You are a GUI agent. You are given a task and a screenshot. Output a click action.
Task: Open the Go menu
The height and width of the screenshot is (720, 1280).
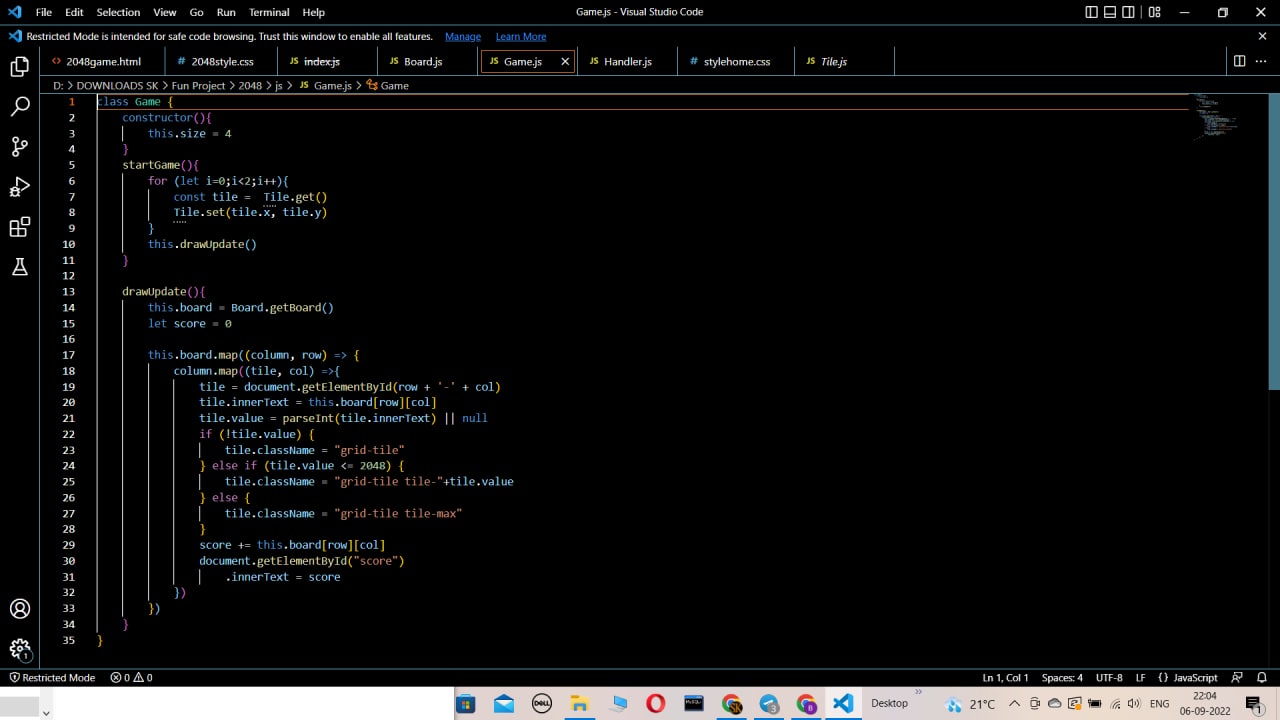click(196, 12)
